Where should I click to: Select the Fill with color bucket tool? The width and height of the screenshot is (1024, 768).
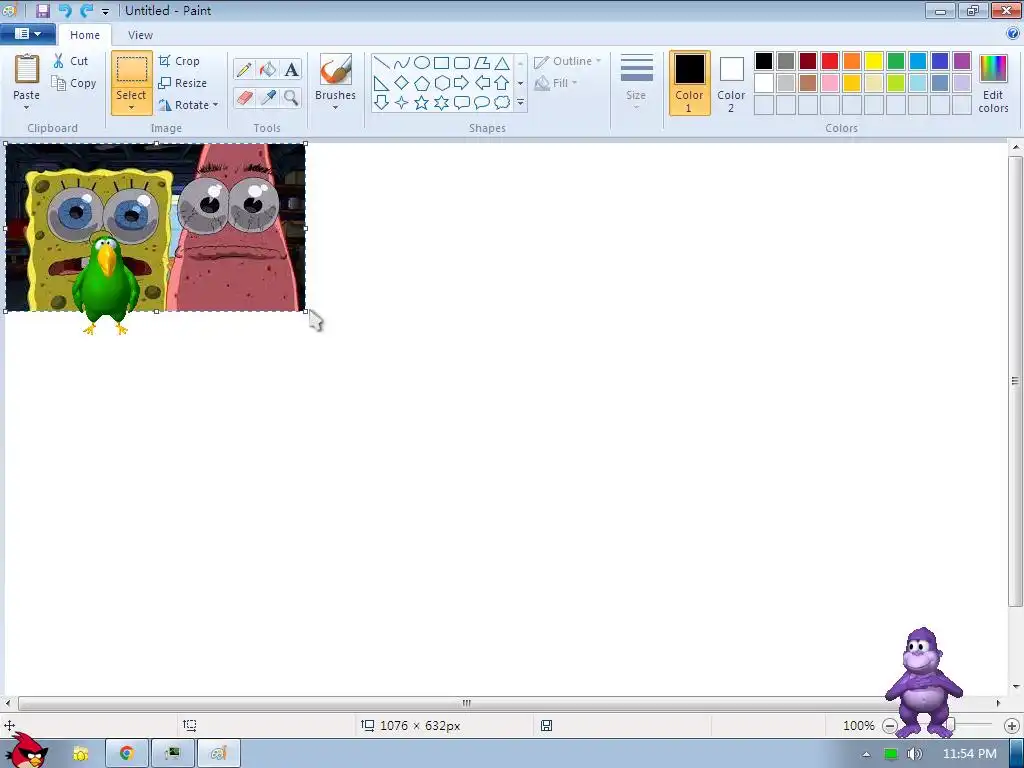click(x=268, y=70)
